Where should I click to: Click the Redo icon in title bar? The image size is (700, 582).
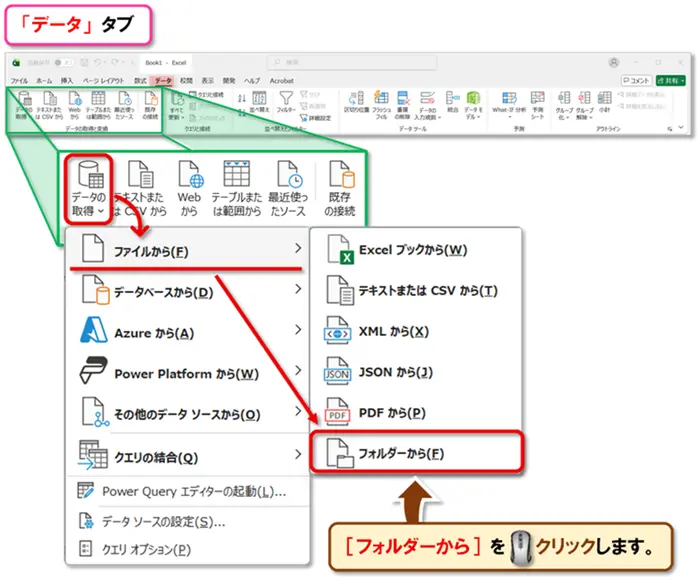click(x=115, y=62)
